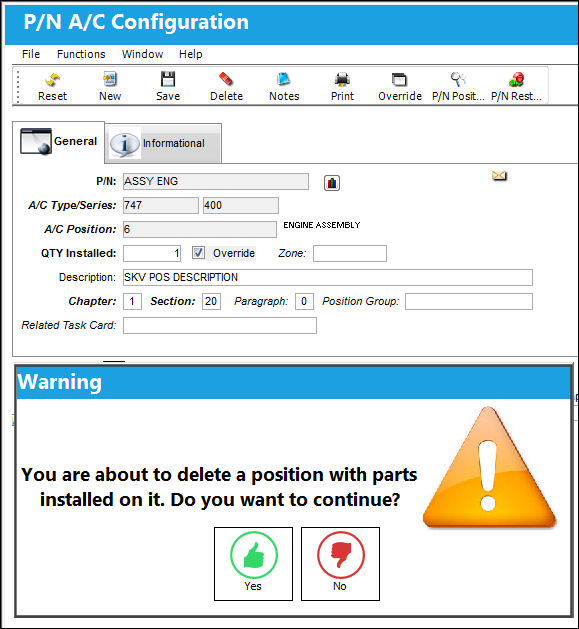579x629 pixels.
Task: Click the Zone input field
Action: (350, 254)
